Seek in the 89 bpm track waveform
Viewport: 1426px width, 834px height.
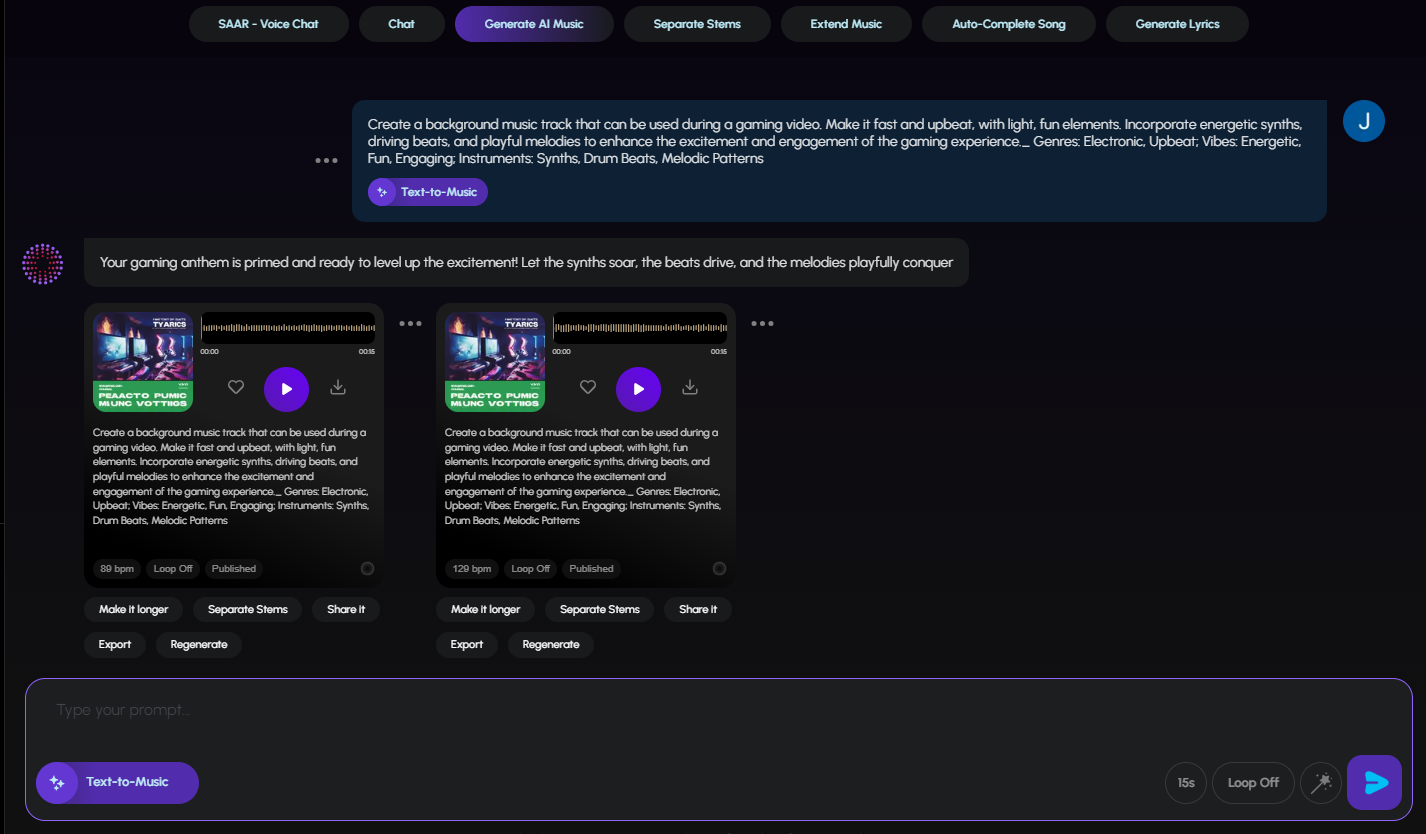(x=288, y=328)
